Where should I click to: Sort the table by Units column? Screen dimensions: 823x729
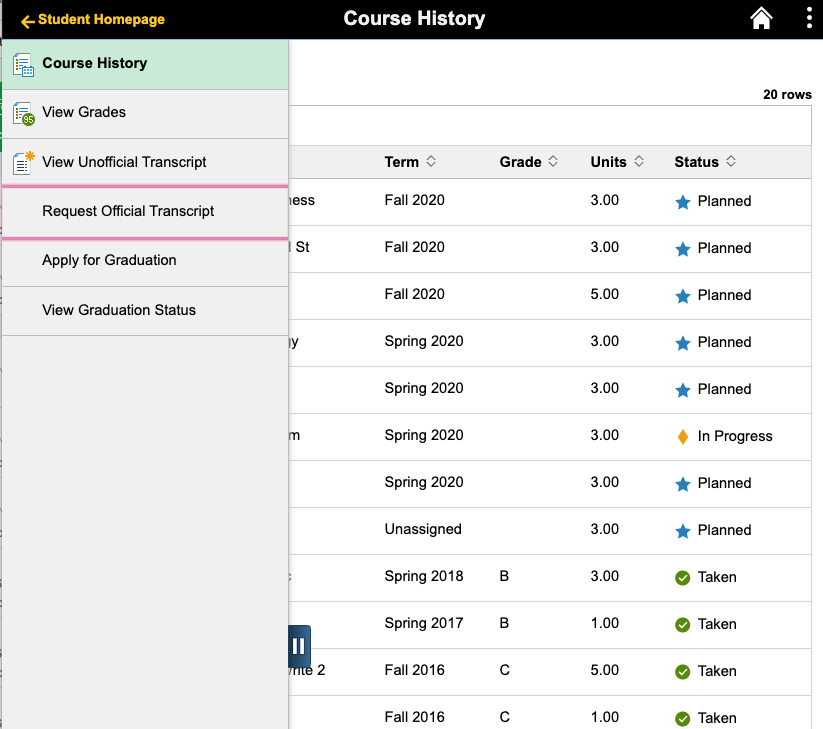[x=617, y=162]
